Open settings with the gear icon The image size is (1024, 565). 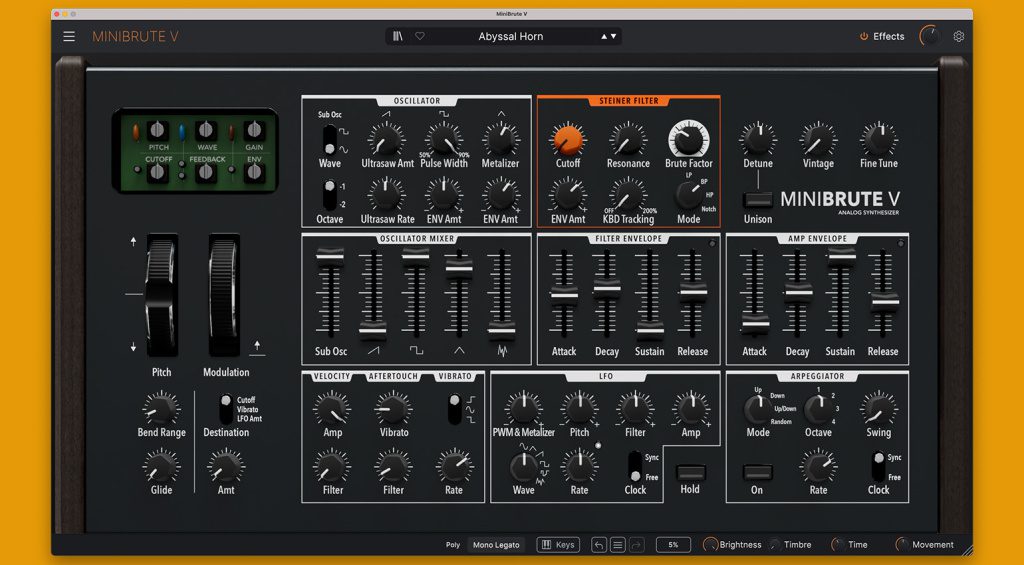pos(958,37)
